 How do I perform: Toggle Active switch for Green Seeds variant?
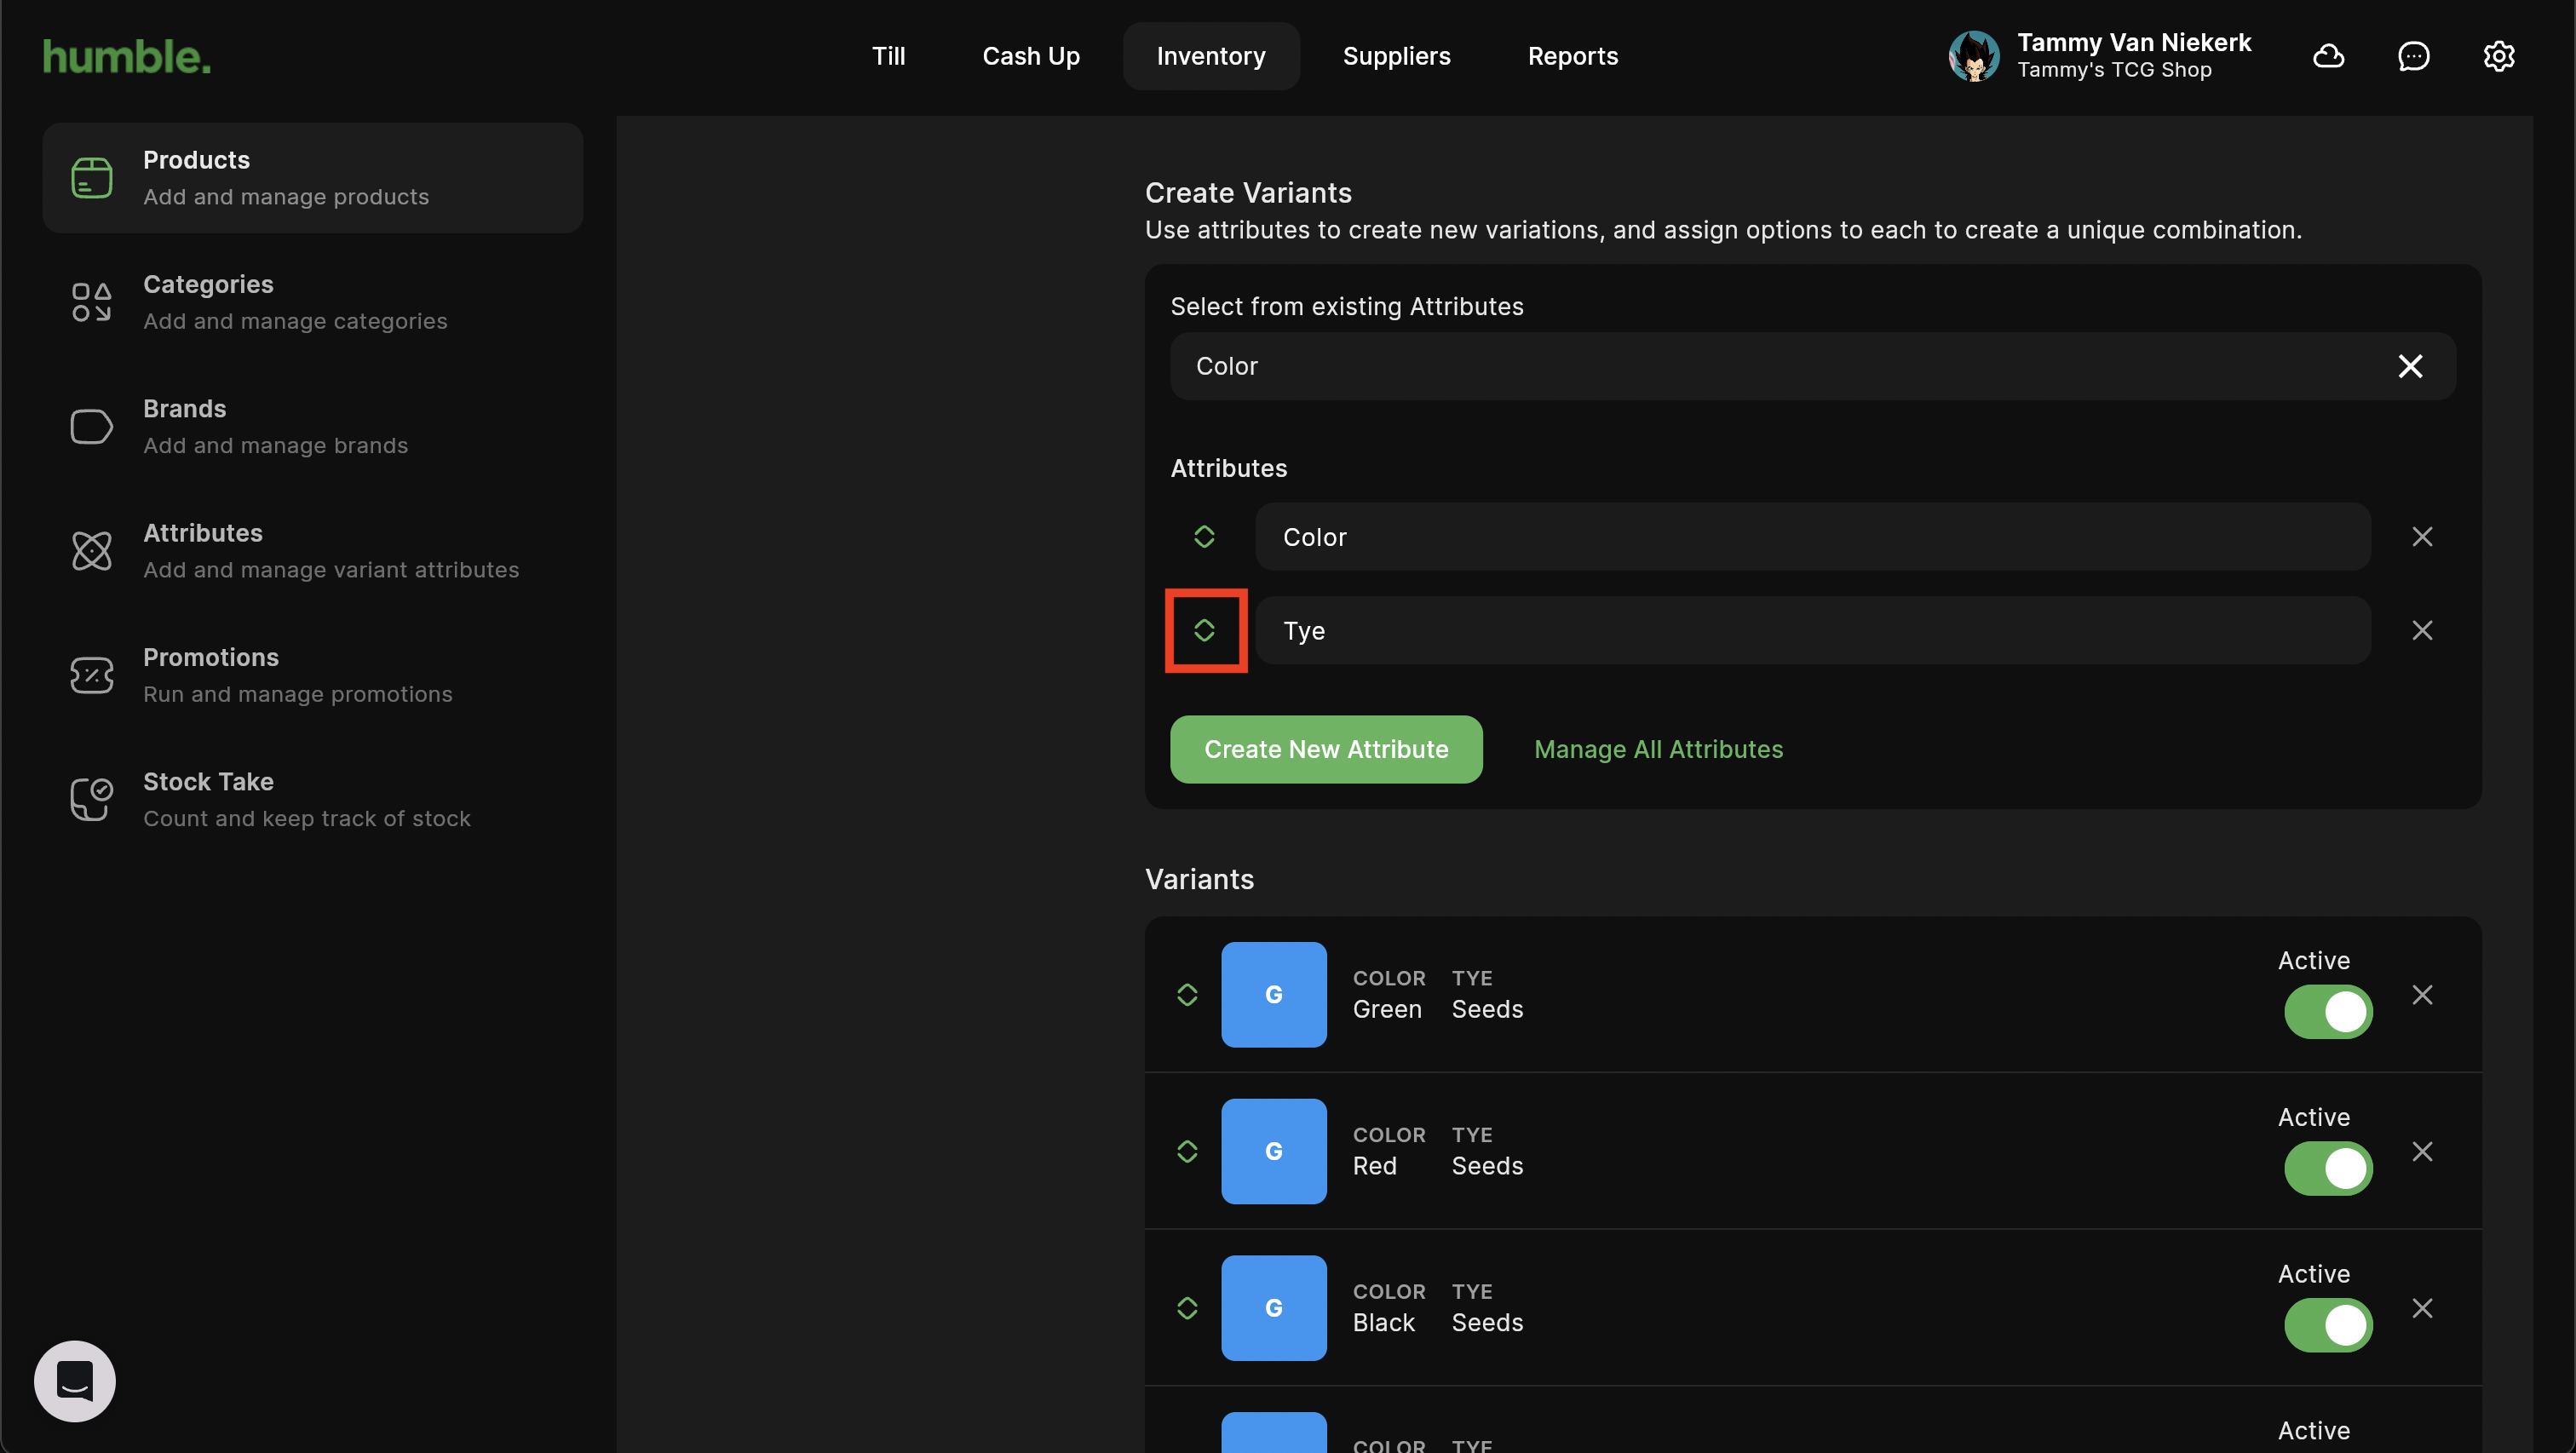tap(2327, 1011)
